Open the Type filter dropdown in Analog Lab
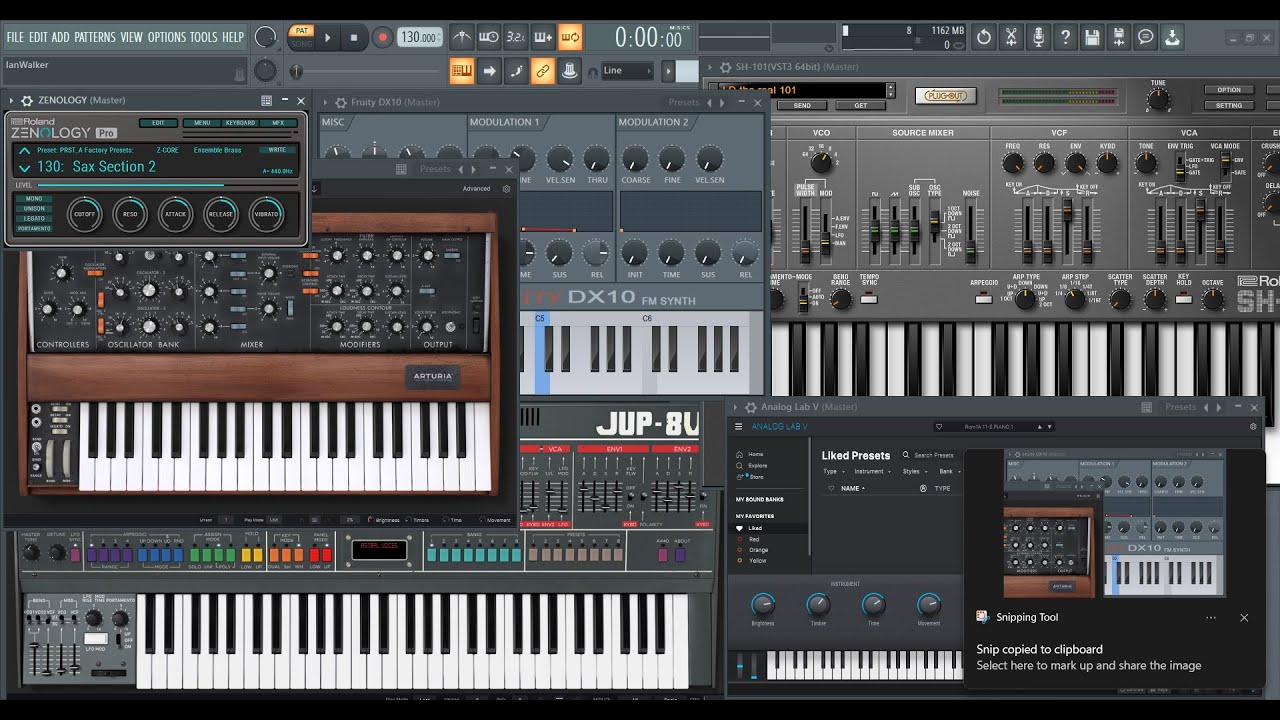 tap(833, 471)
